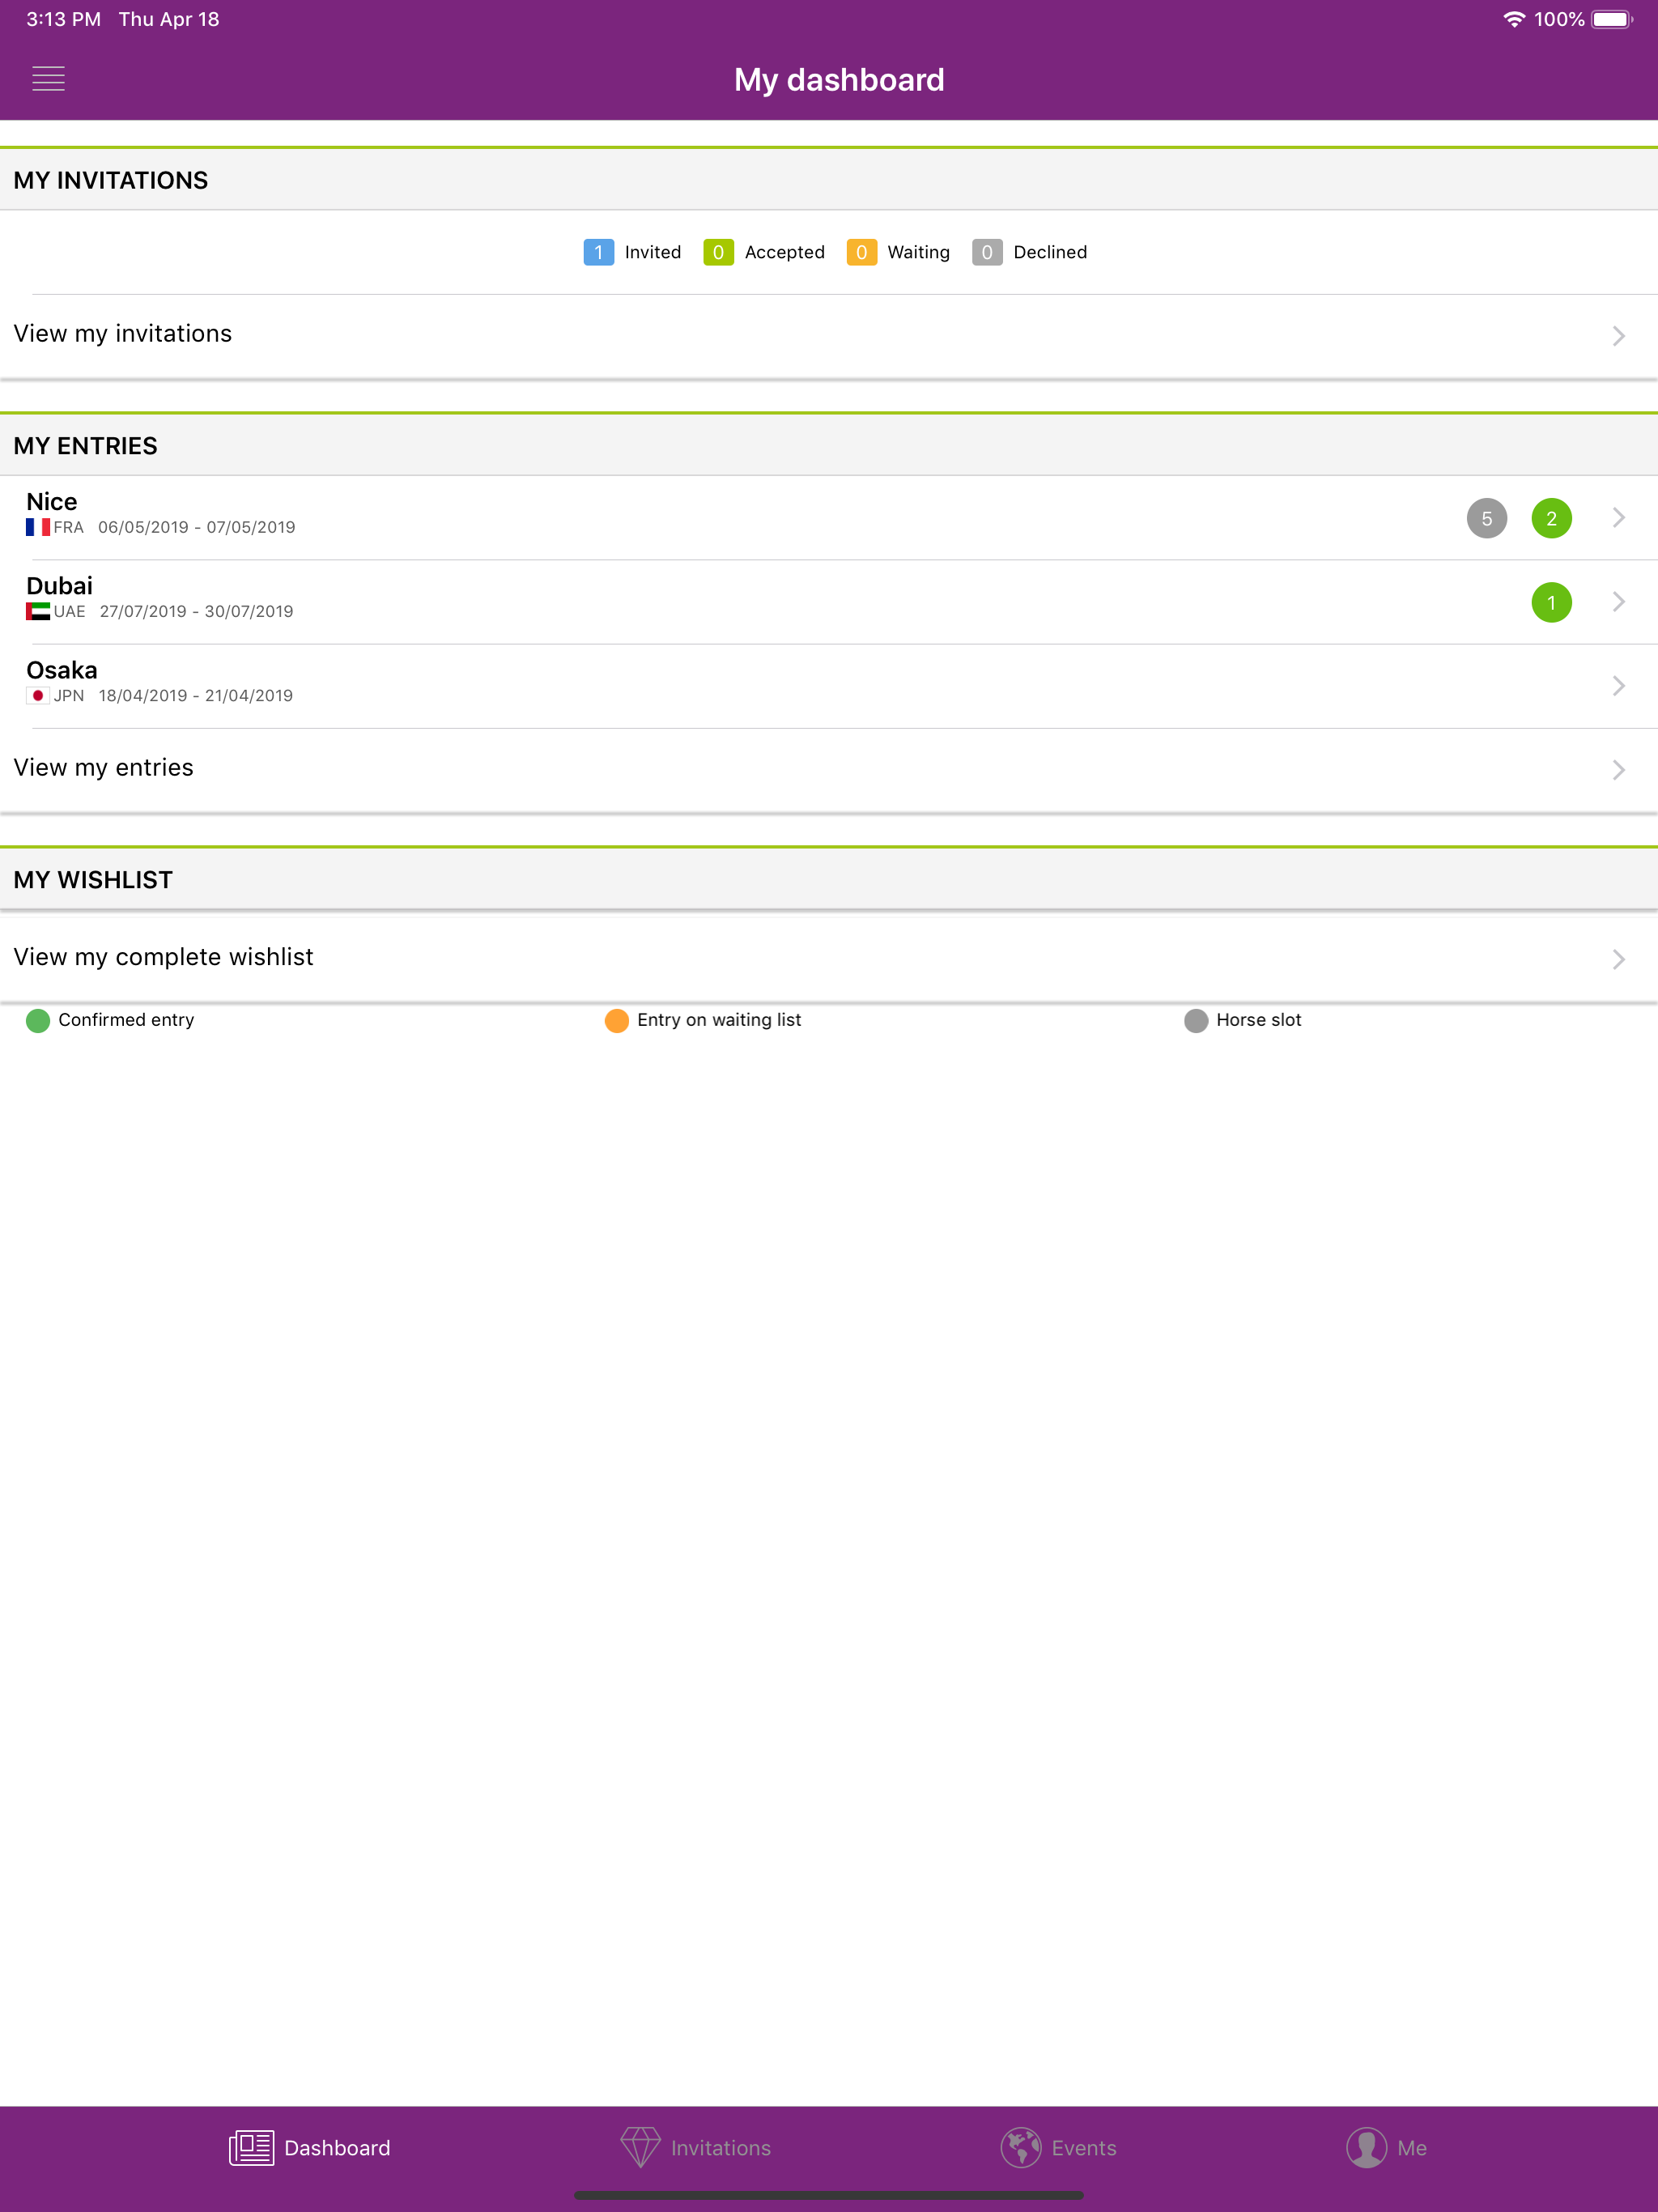The height and width of the screenshot is (2212, 1658).
Task: Switch to the Invitations tab
Action: point(696,2147)
